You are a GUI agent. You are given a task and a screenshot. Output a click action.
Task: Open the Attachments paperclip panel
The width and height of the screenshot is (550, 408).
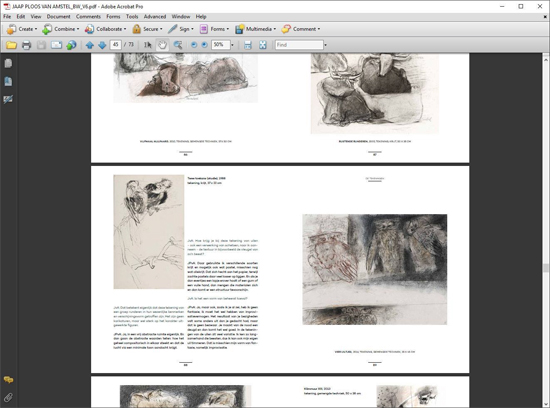click(x=8, y=397)
